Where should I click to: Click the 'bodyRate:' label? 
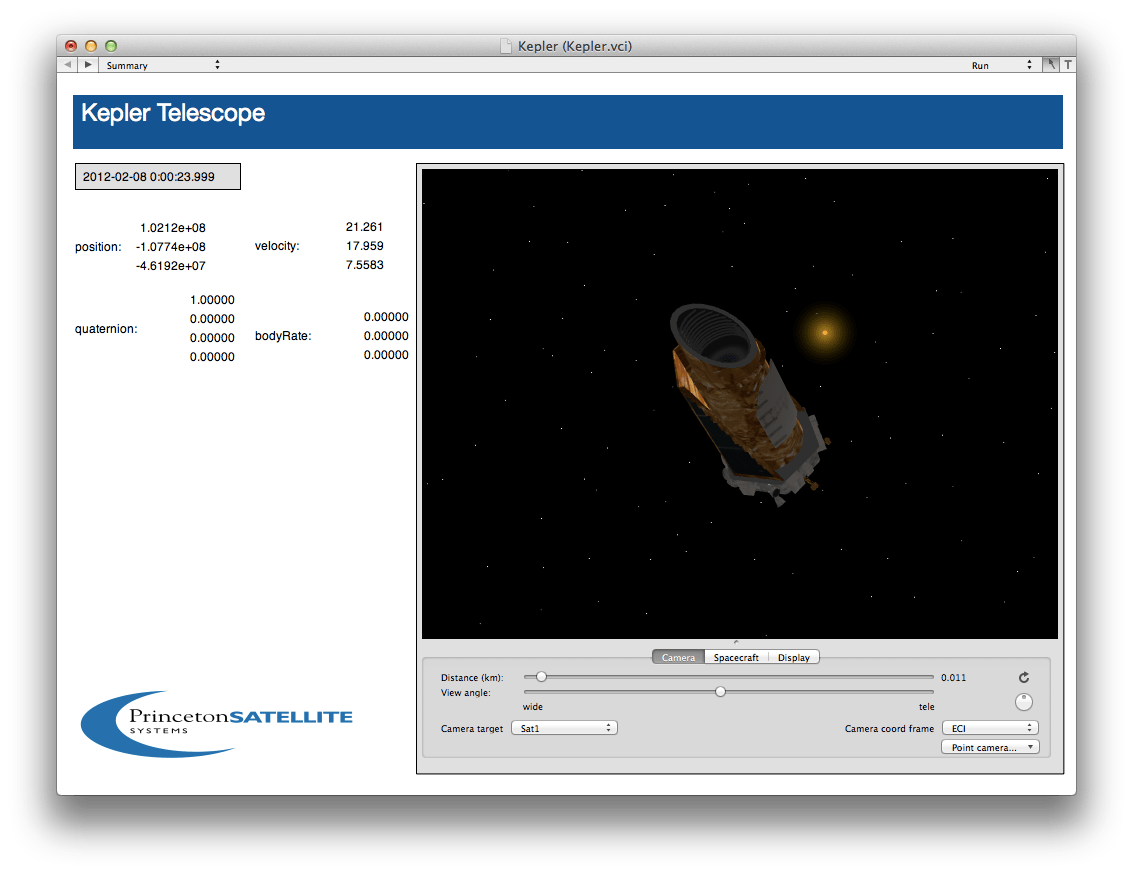click(283, 336)
